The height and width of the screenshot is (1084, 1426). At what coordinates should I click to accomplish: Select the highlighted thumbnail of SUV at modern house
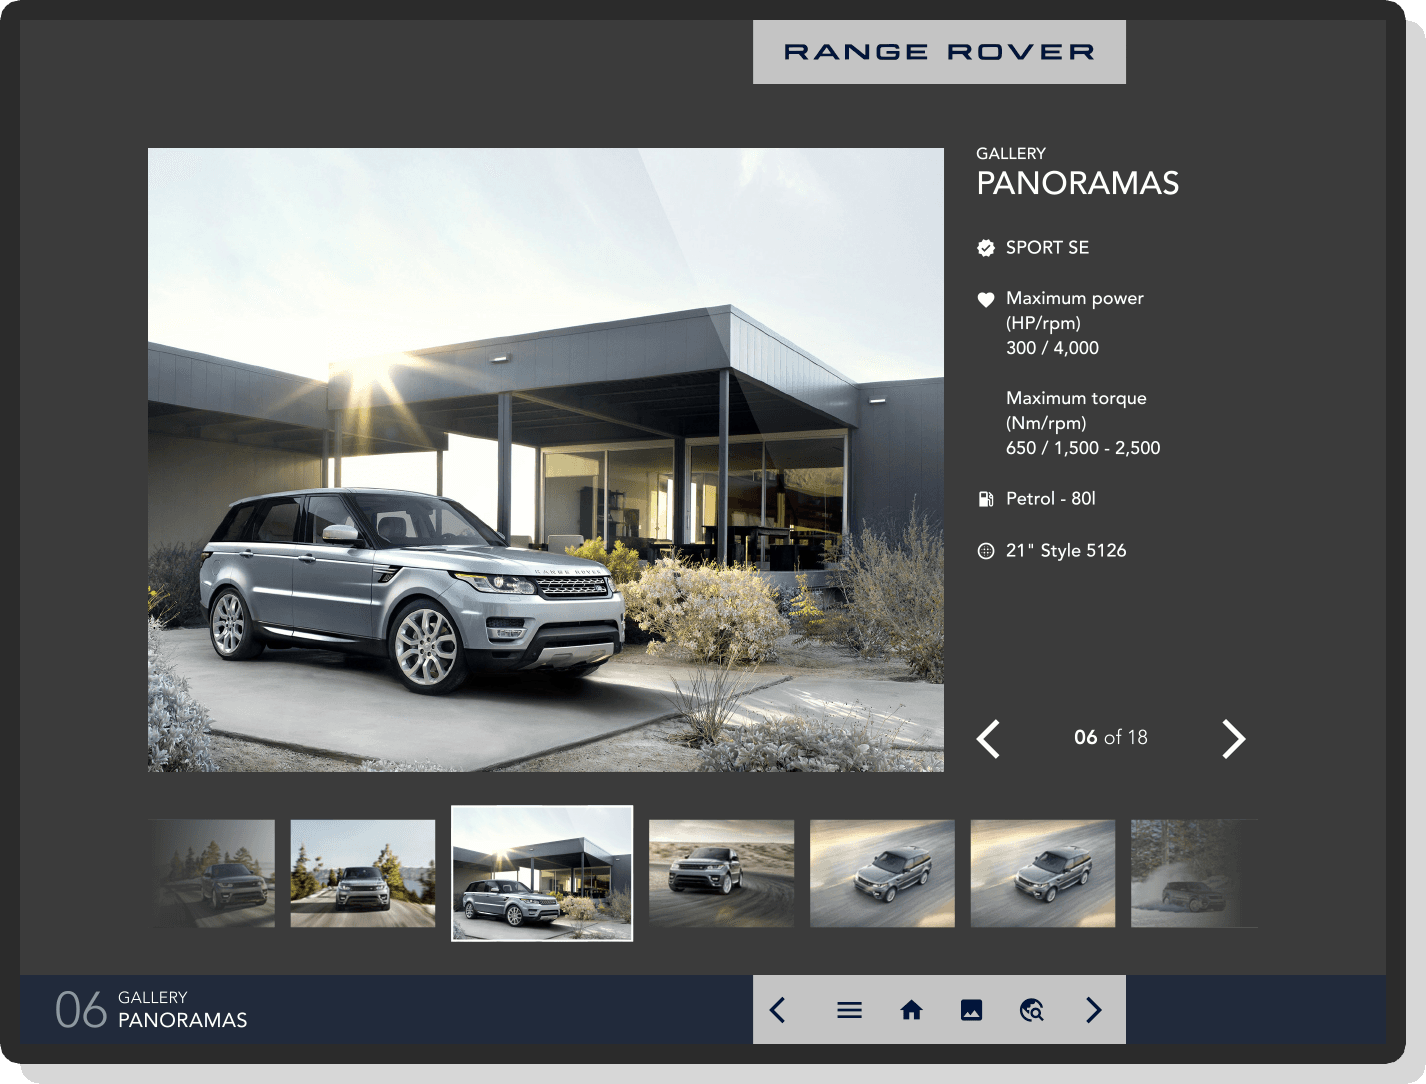point(542,873)
